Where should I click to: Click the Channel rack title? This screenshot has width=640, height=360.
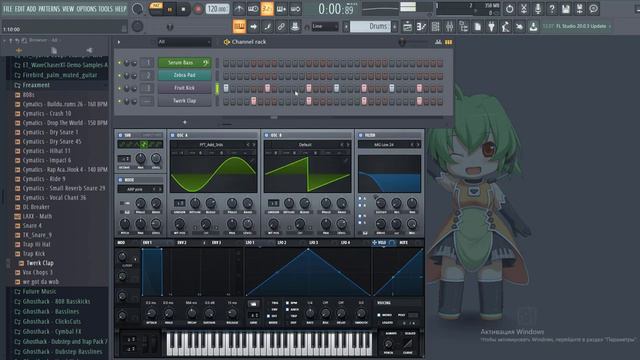coord(249,42)
